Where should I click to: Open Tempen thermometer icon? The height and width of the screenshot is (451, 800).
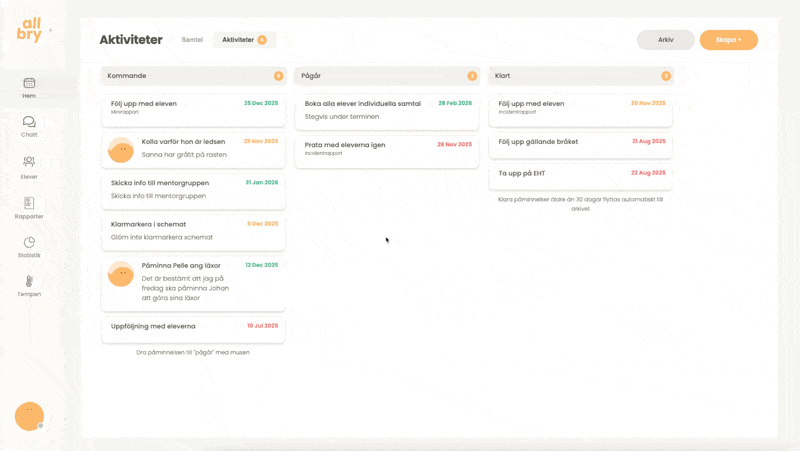[29, 281]
